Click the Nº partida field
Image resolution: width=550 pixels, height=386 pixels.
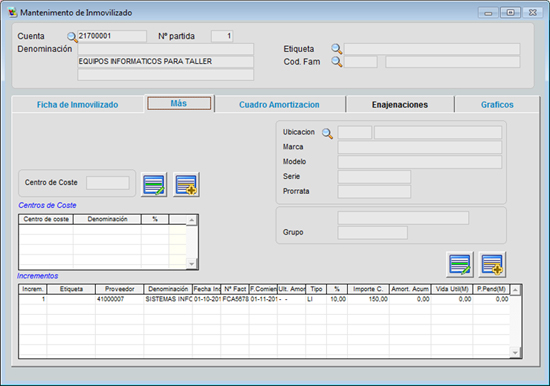tap(222, 36)
